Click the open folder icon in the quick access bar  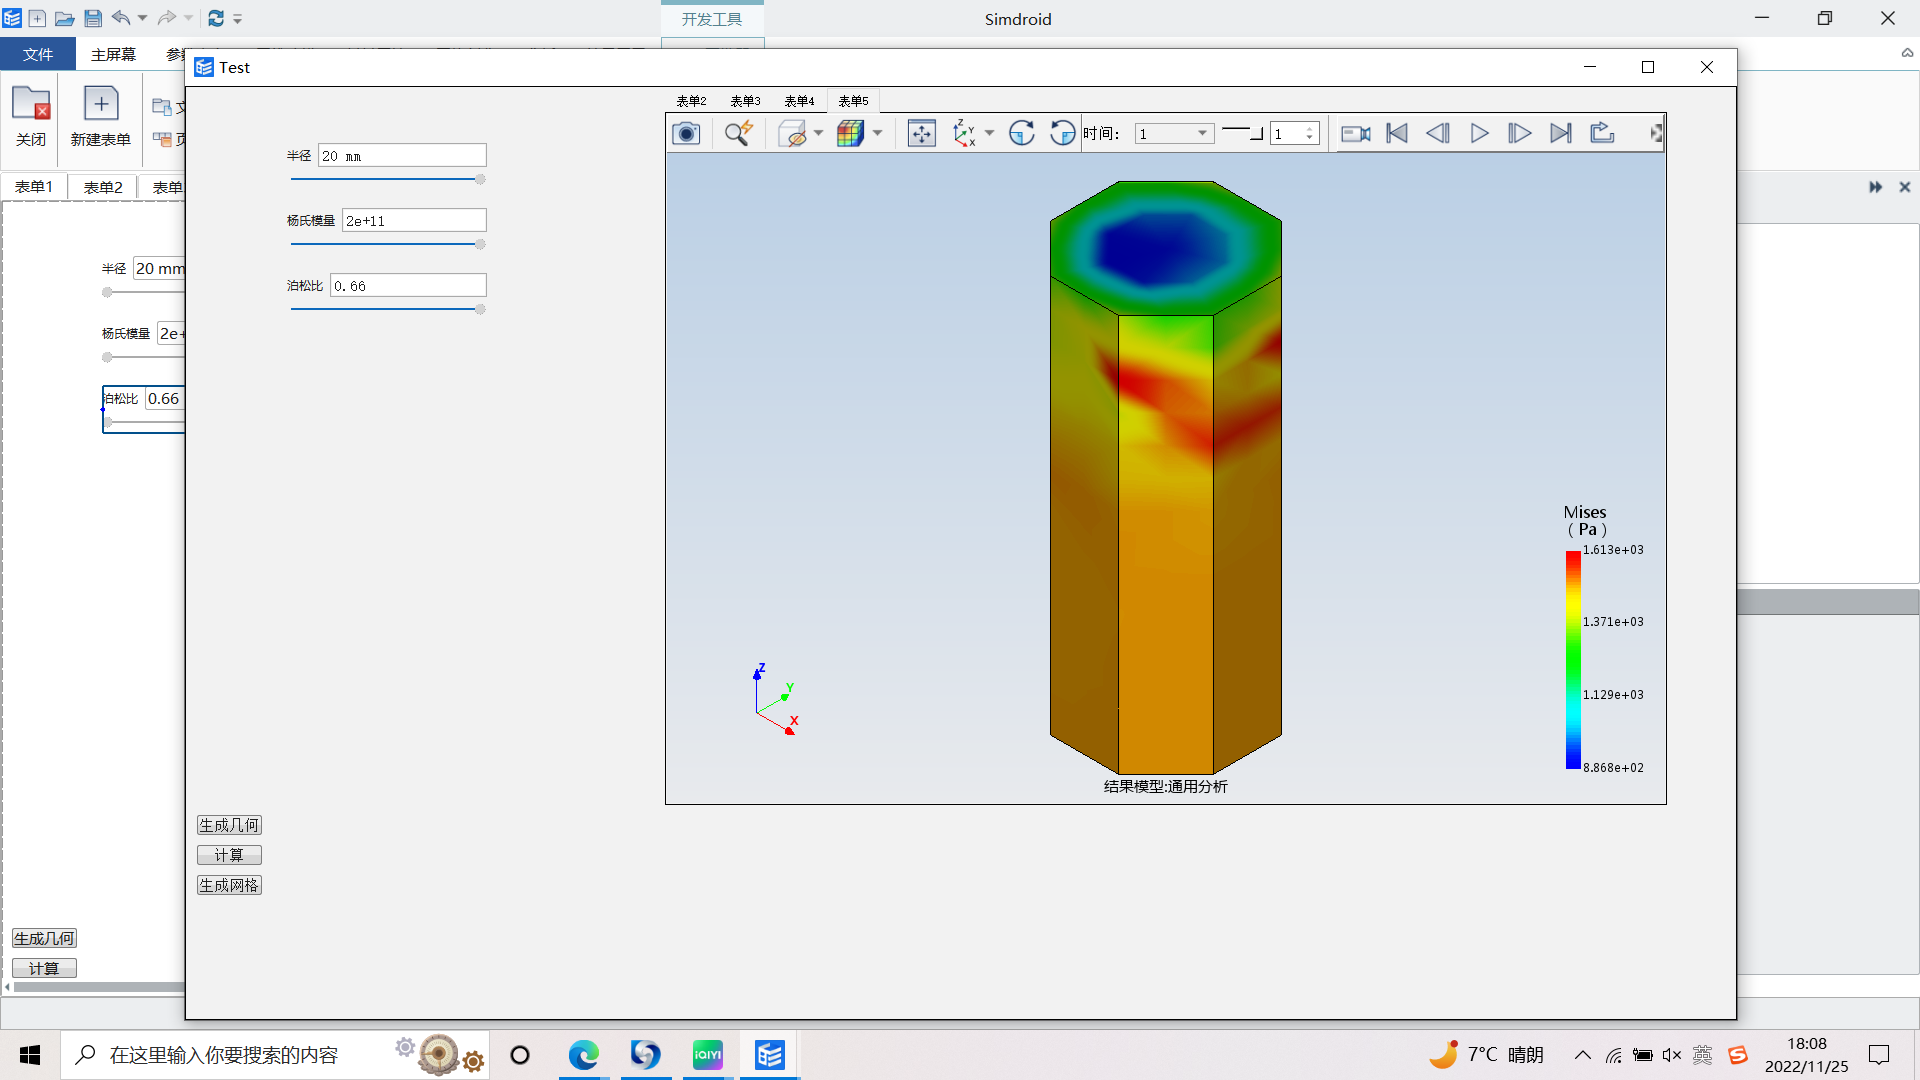coord(64,18)
